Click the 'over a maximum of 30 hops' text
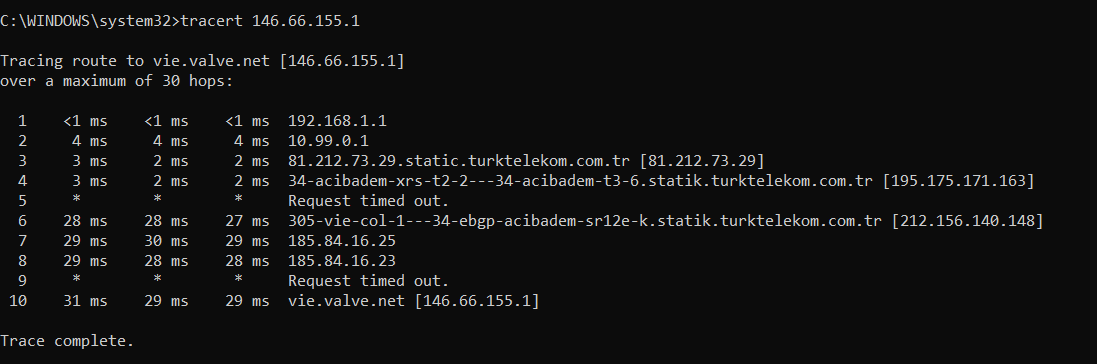Viewport: 1097px width, 364px height. coord(116,81)
